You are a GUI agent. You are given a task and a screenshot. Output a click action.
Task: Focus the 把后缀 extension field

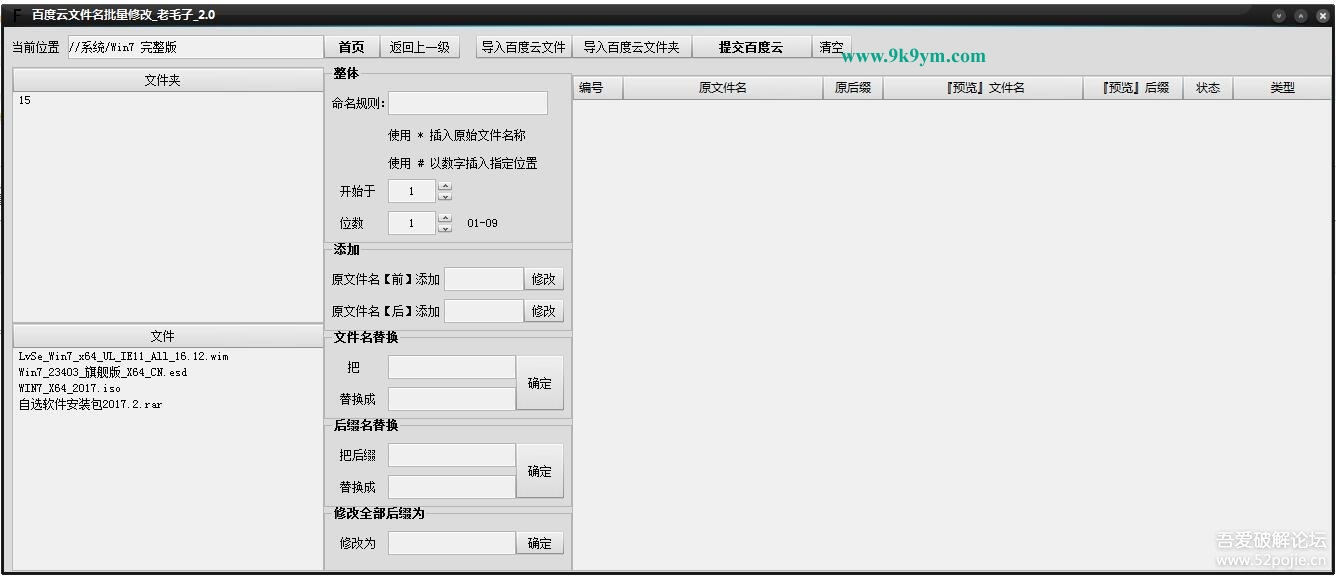point(452,455)
